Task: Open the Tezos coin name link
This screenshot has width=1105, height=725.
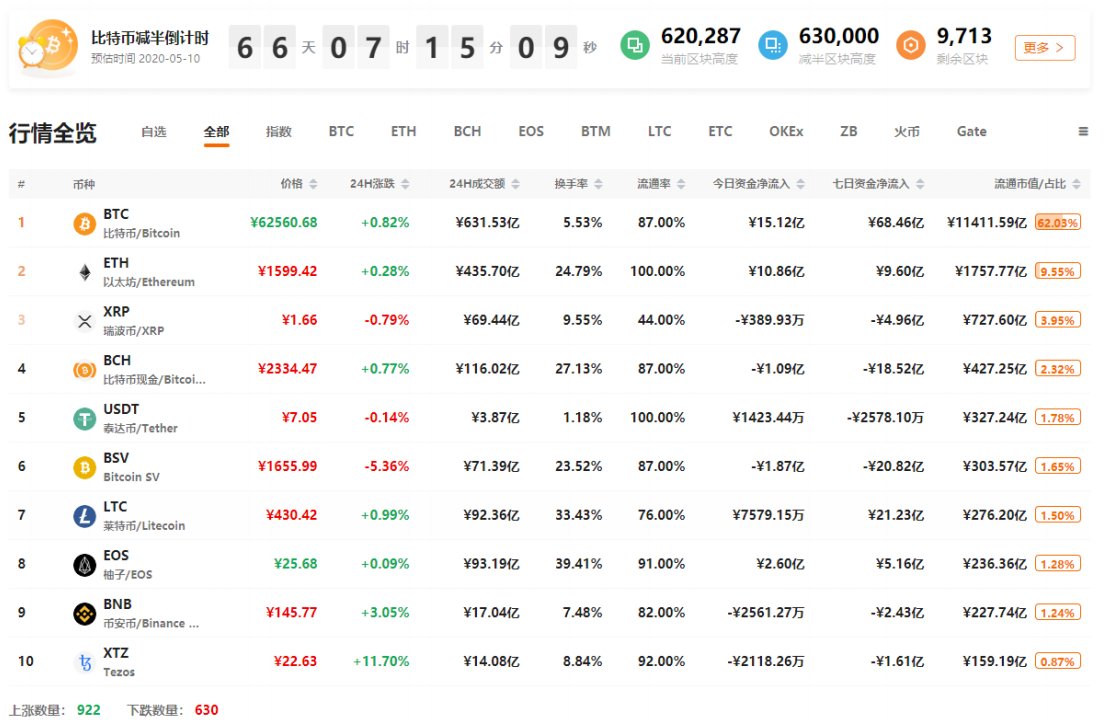Action: click(118, 672)
